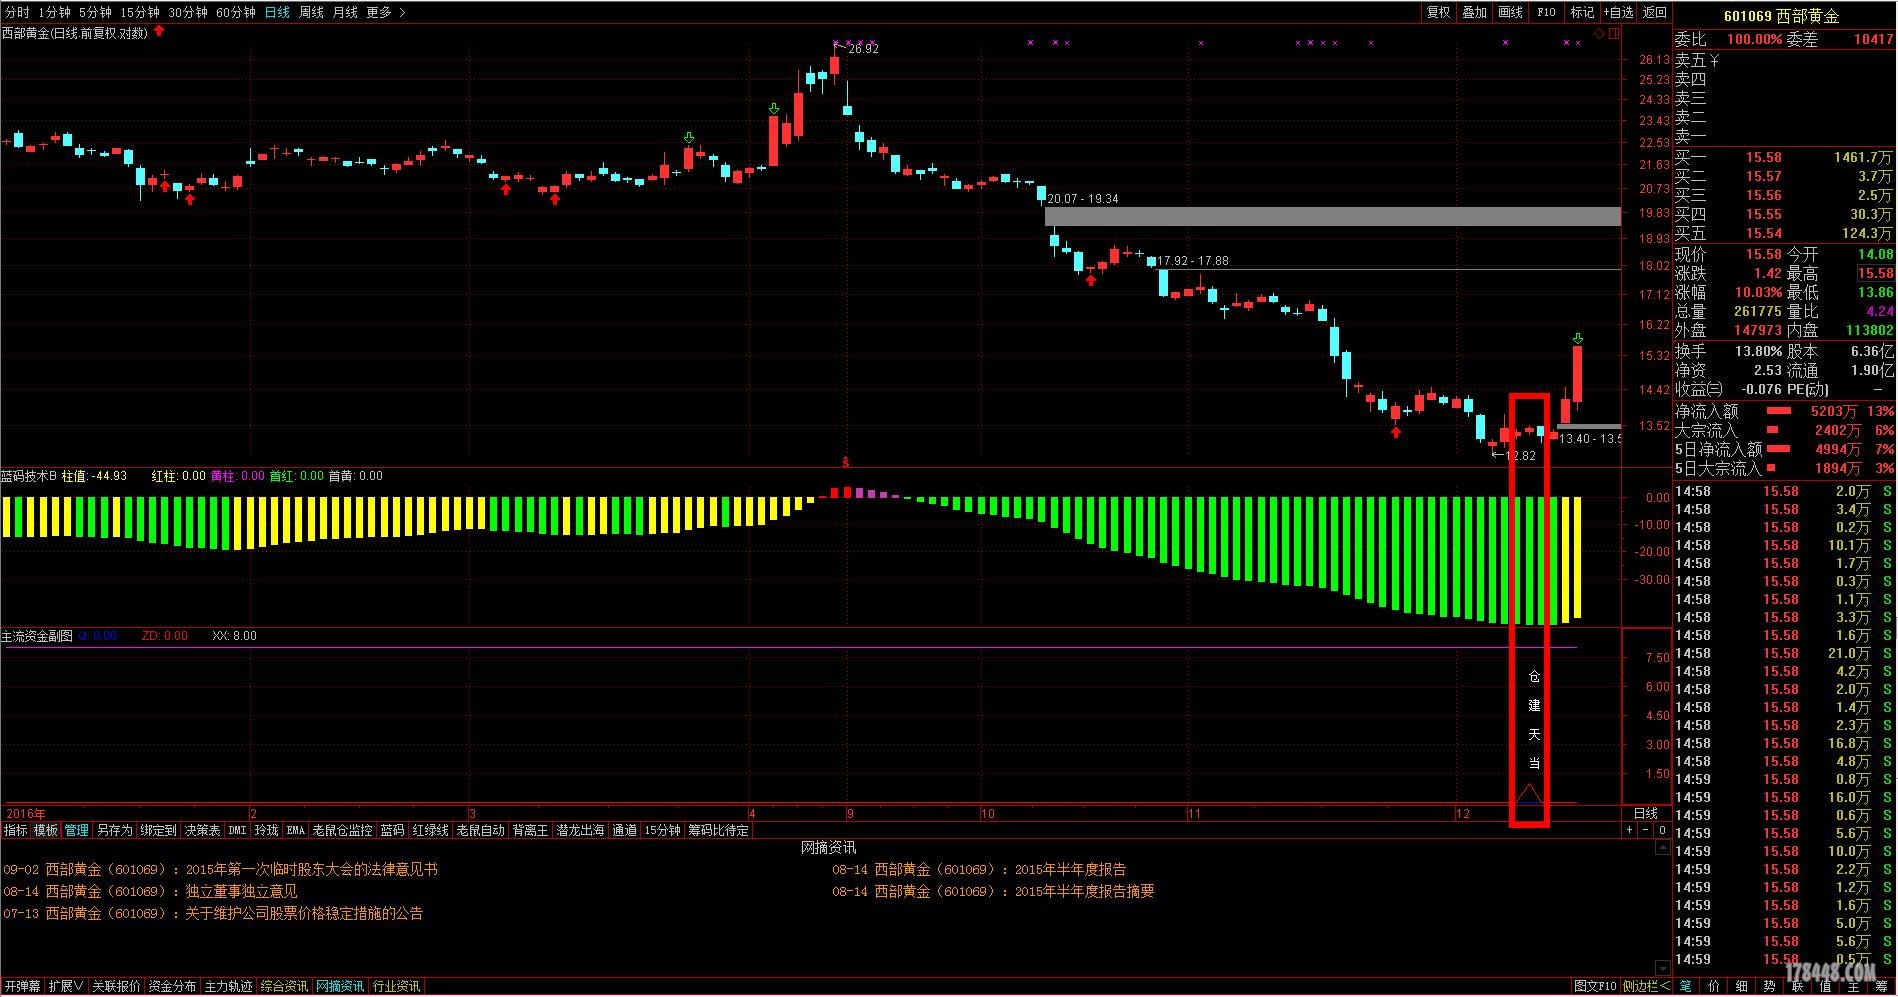
Task: Switch to the 60分钟 period
Action: 236,12
